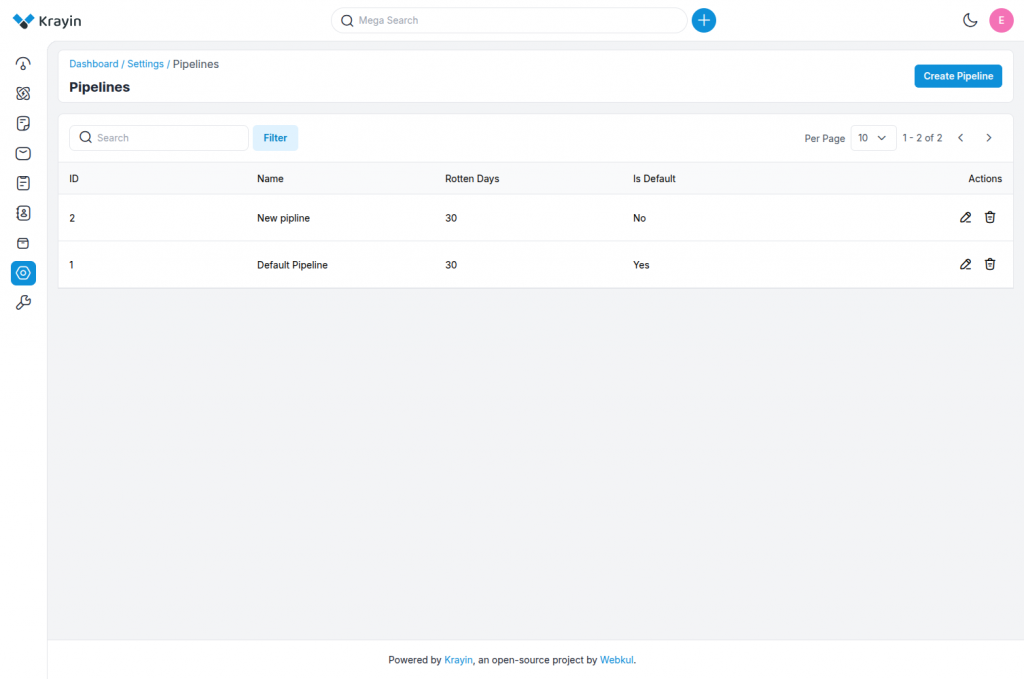Delete the New pipline row

click(x=990, y=217)
